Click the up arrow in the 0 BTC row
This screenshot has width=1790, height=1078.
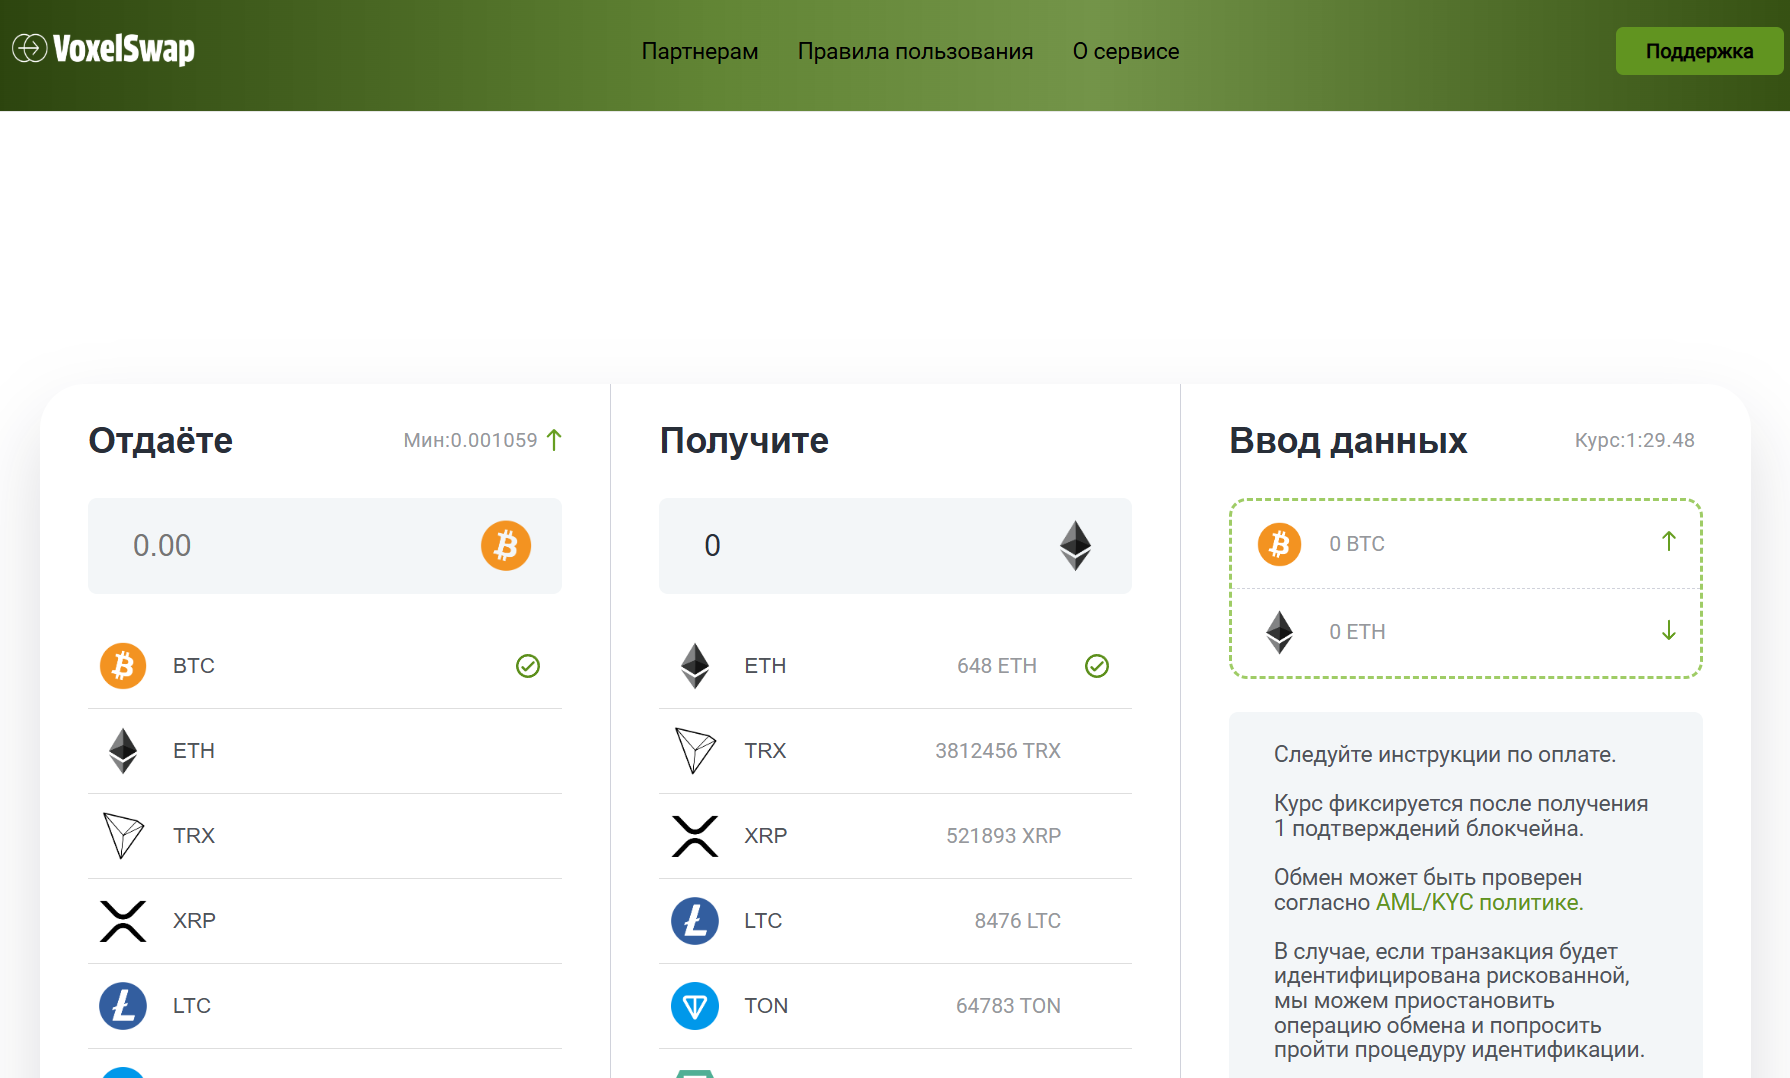click(x=1668, y=542)
